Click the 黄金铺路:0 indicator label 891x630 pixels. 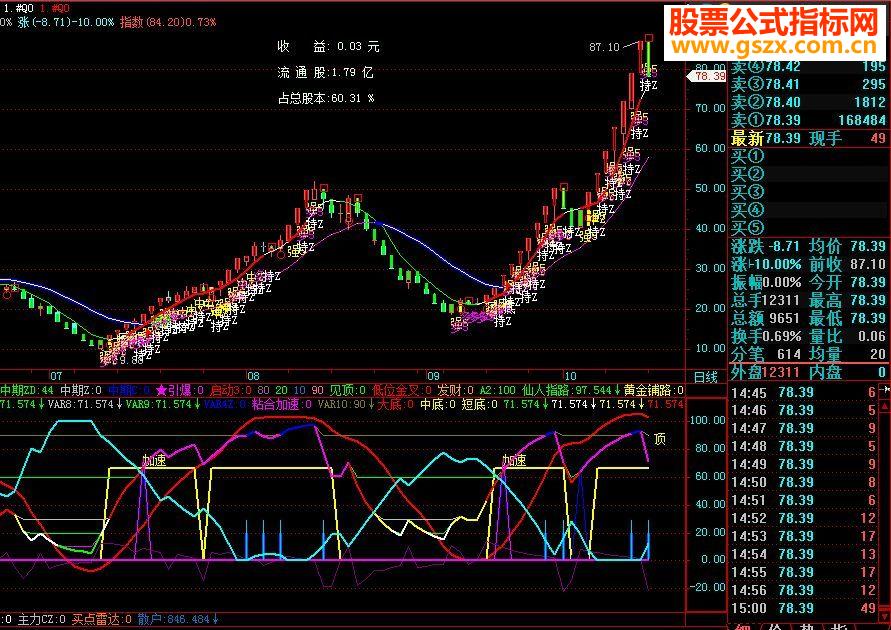click(x=654, y=390)
